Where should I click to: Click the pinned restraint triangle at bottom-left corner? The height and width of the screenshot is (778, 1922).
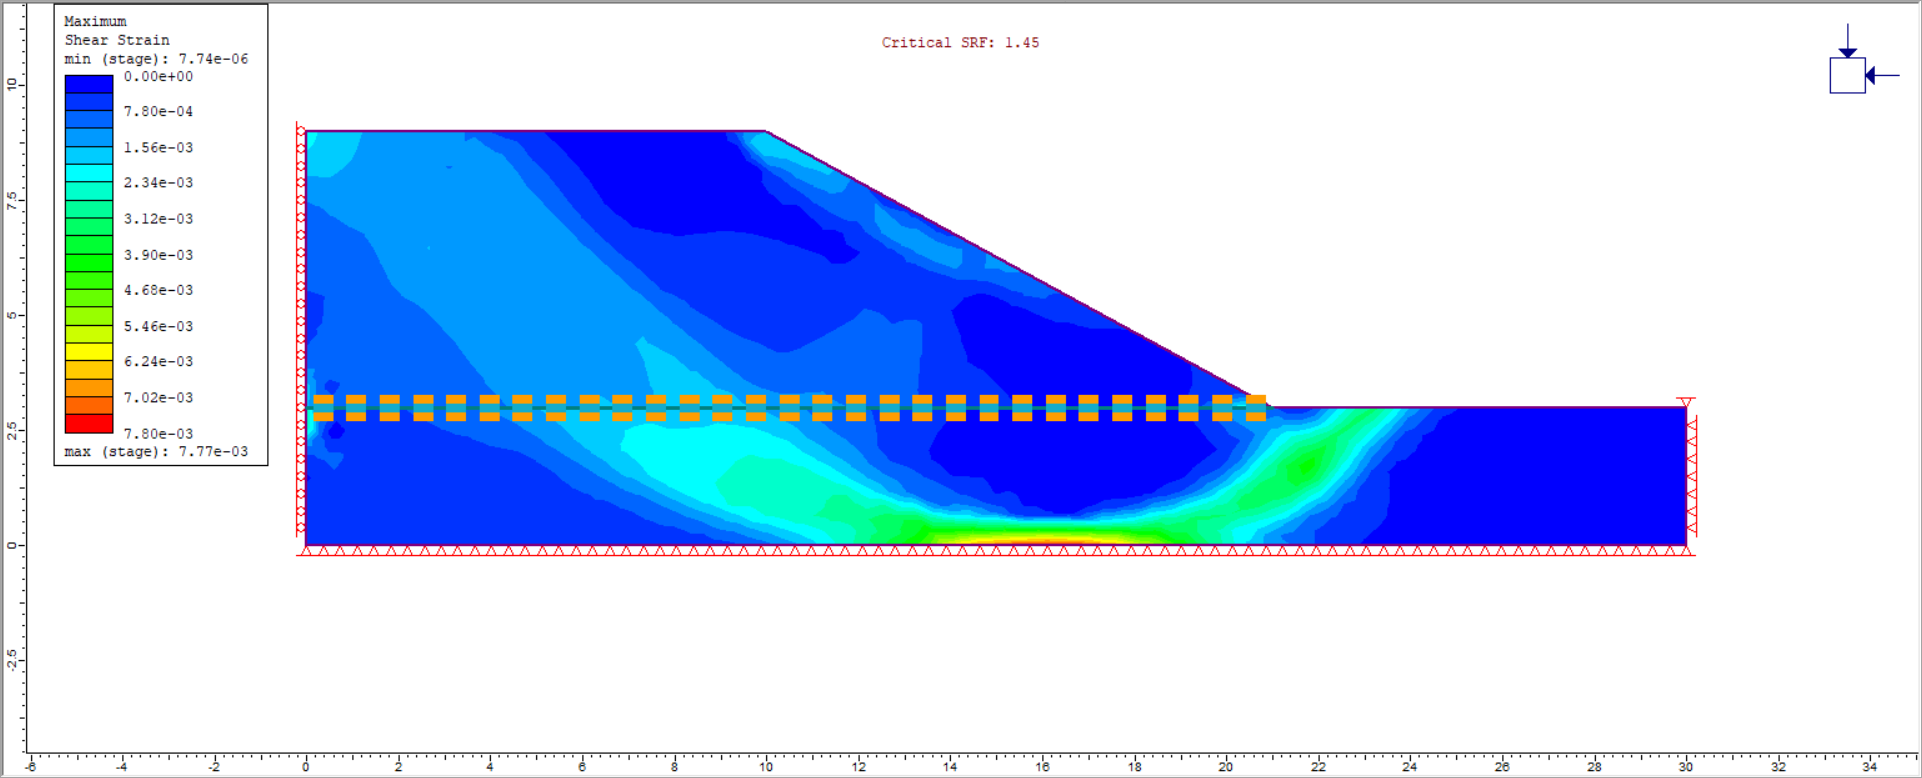307,551
